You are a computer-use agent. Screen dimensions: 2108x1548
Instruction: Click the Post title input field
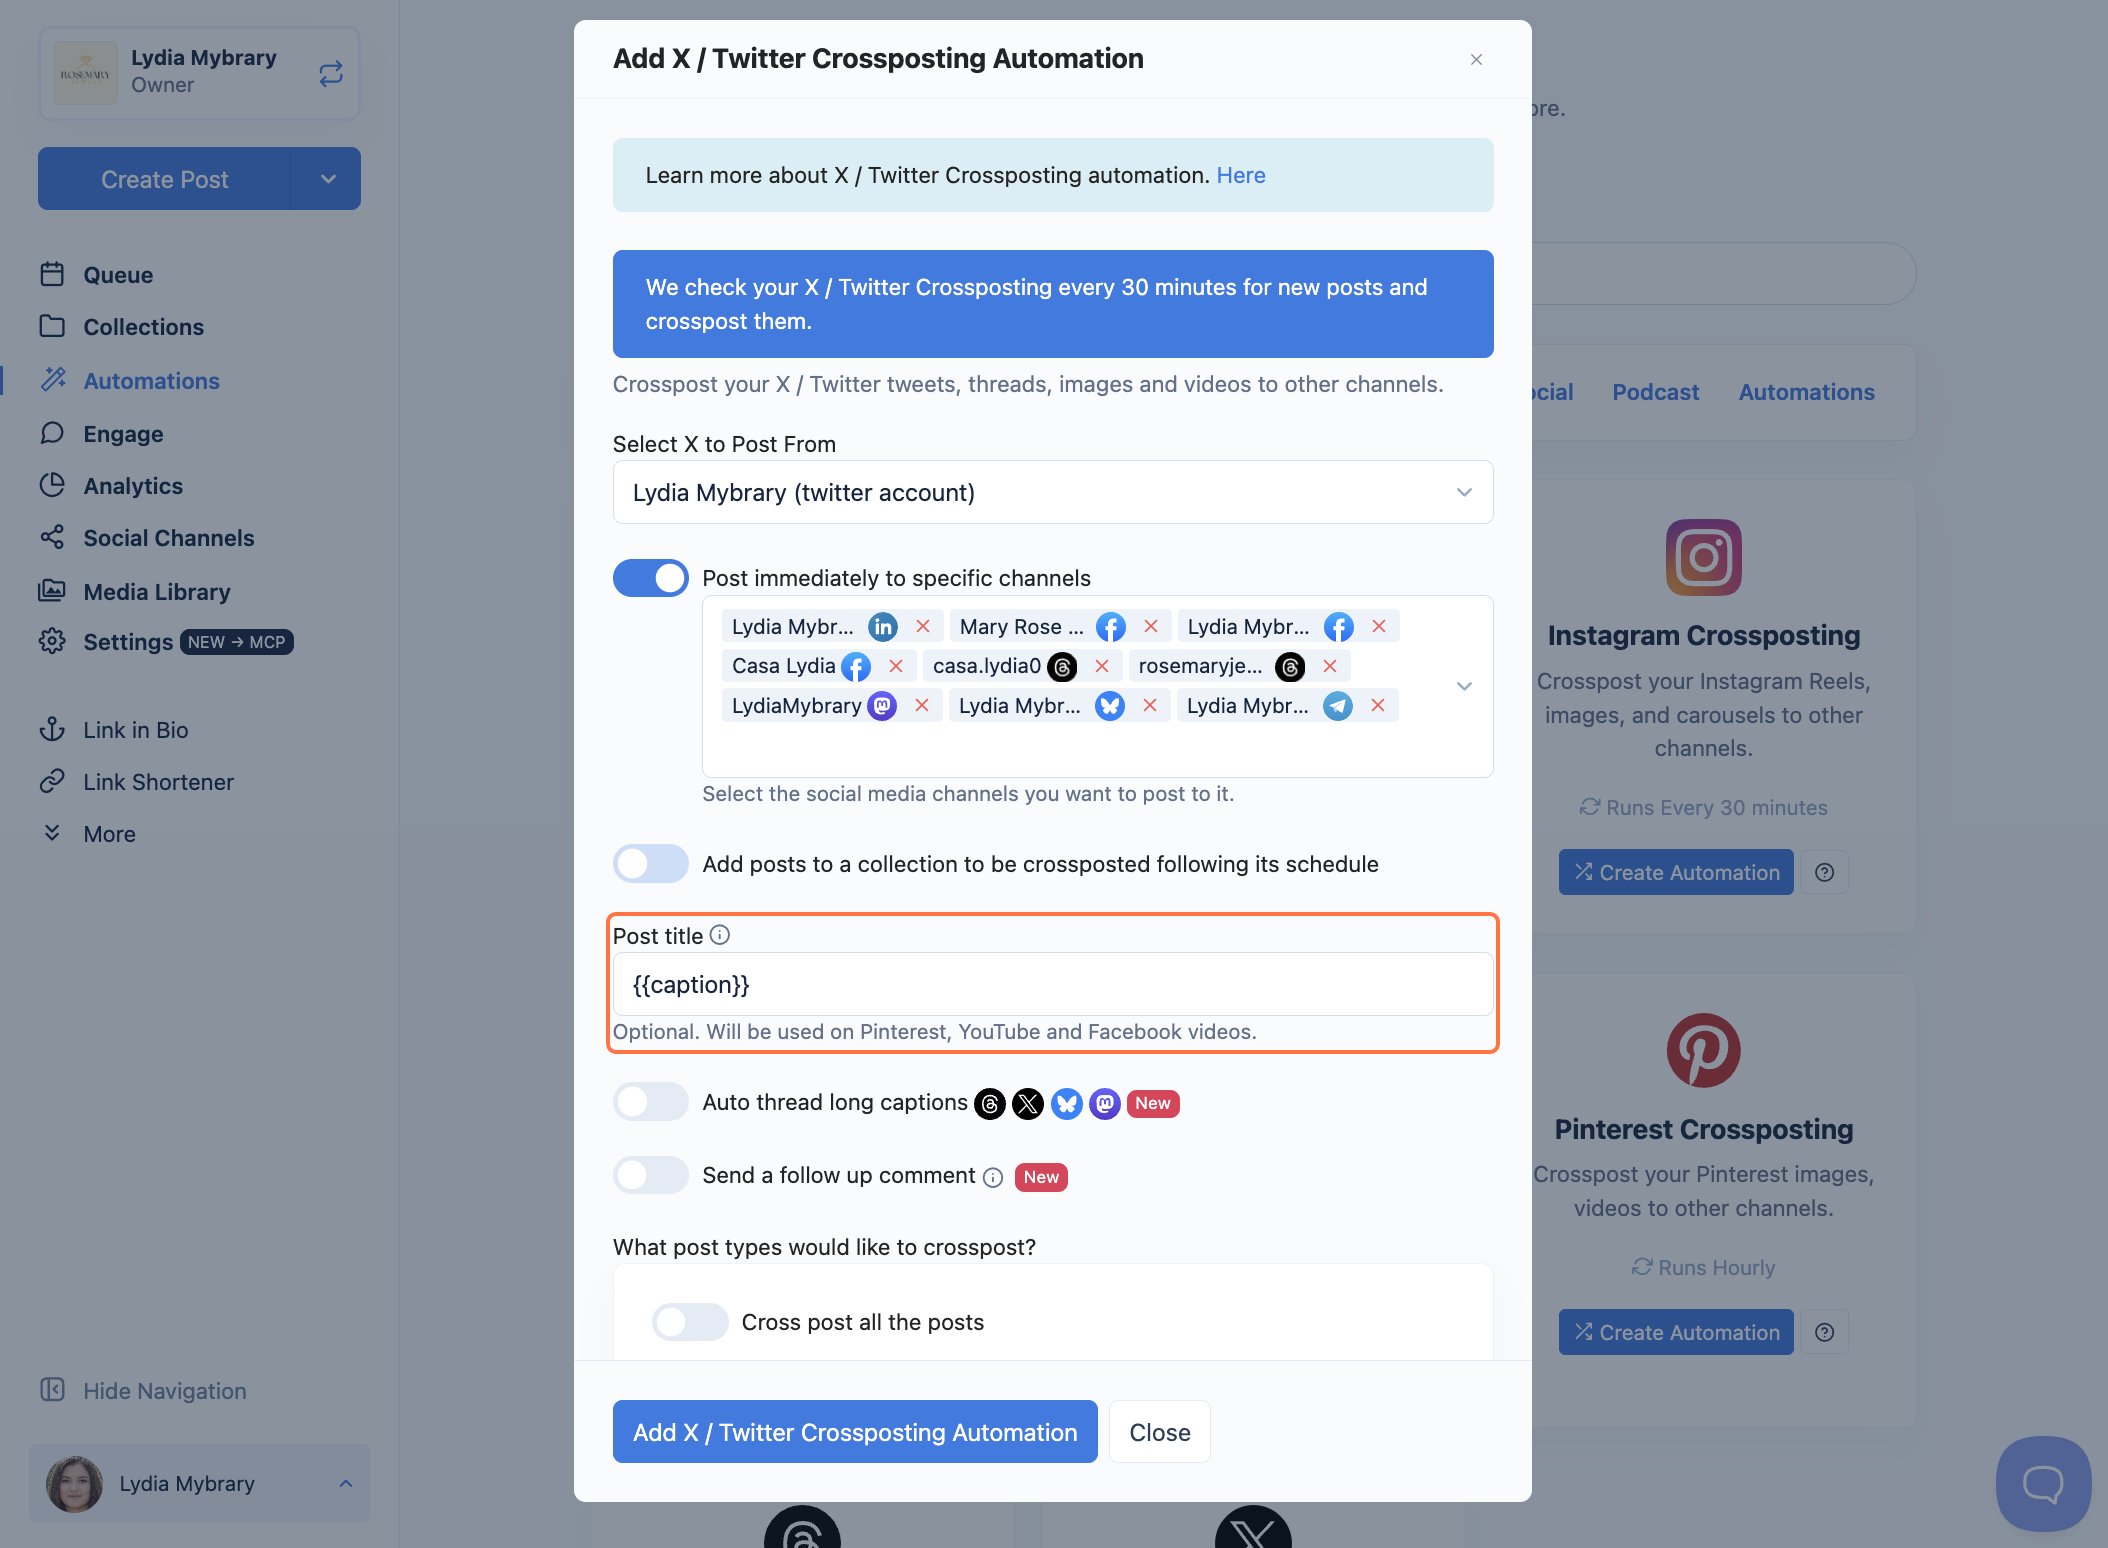tap(1053, 984)
